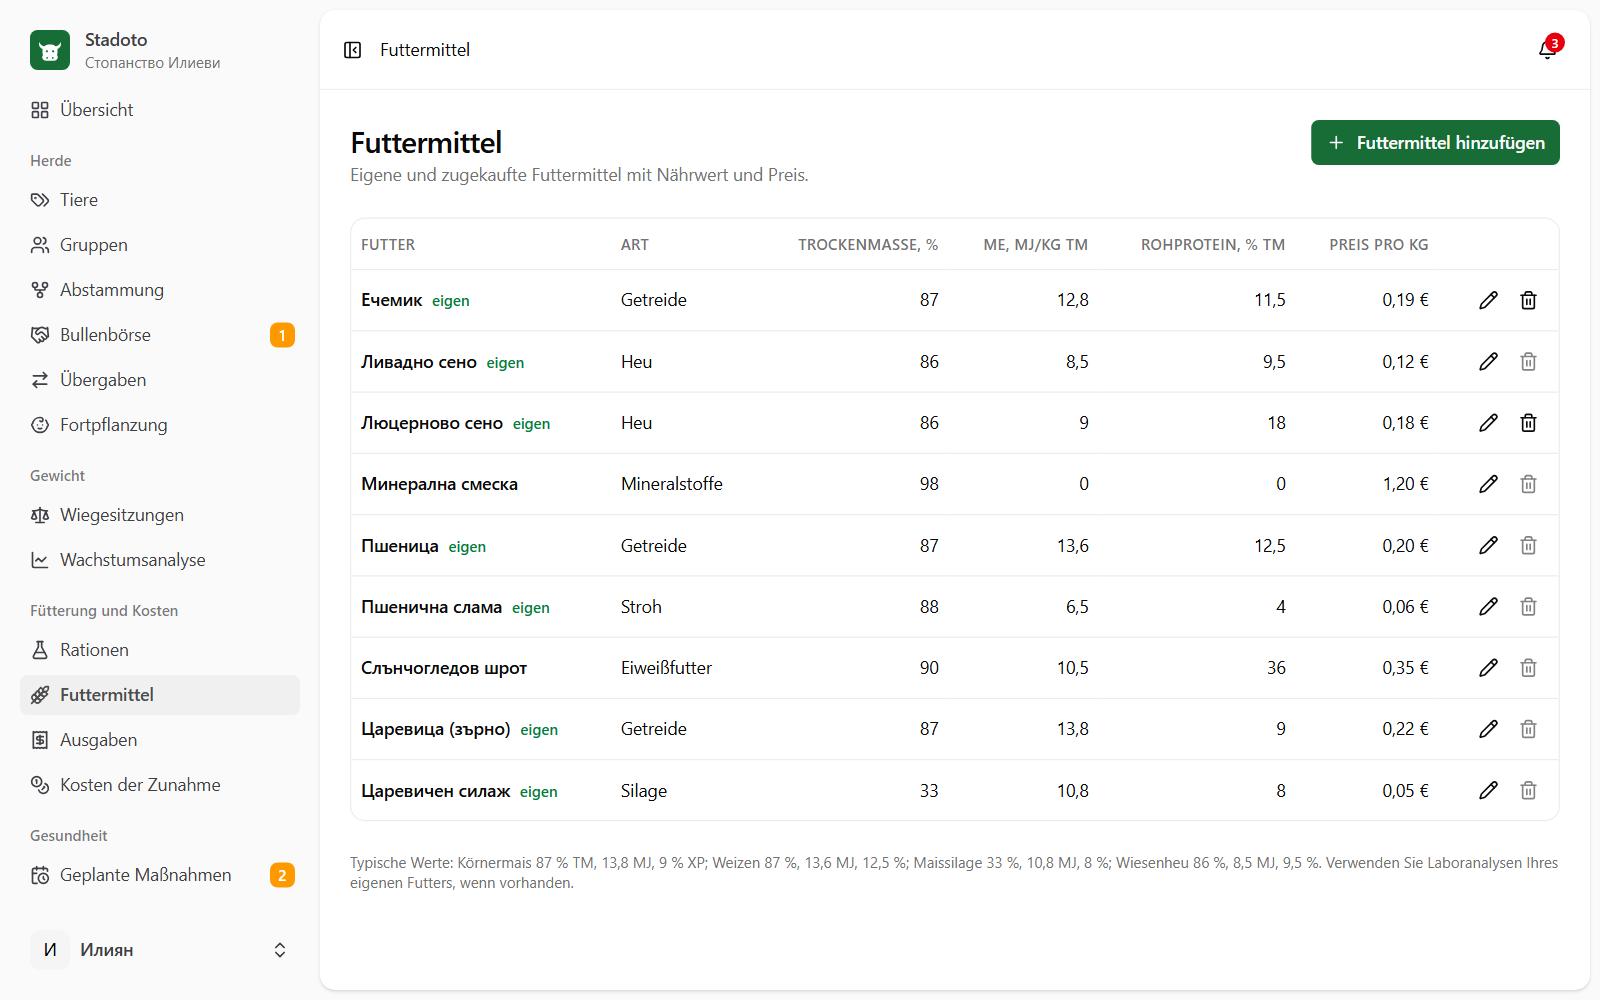Edit Минерална смеска pencil icon

point(1488,484)
